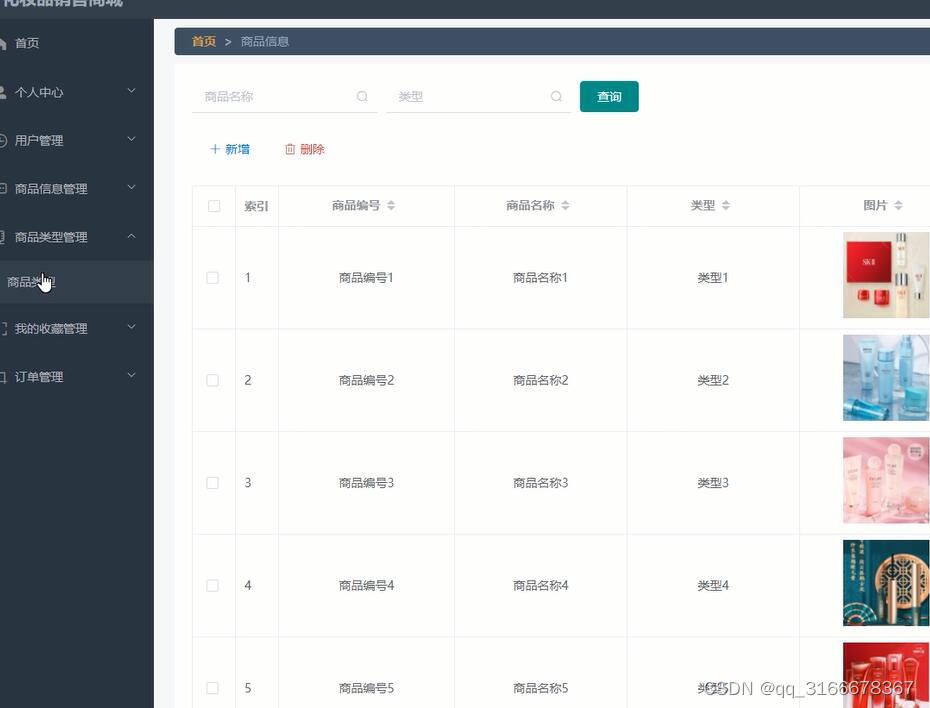Viewport: 930px width, 708px height.
Task: Tick the select-all checkbox in table header
Action: (214, 206)
